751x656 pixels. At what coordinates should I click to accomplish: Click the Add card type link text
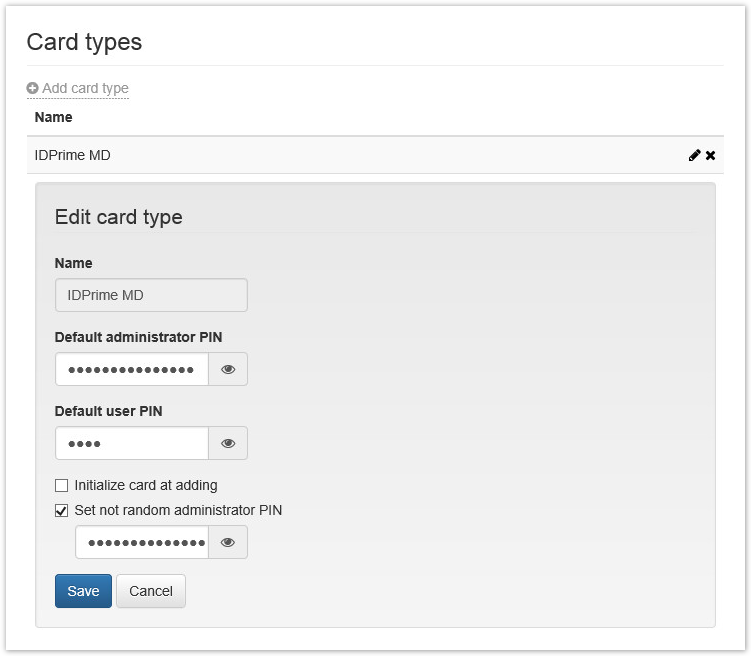(x=85, y=88)
